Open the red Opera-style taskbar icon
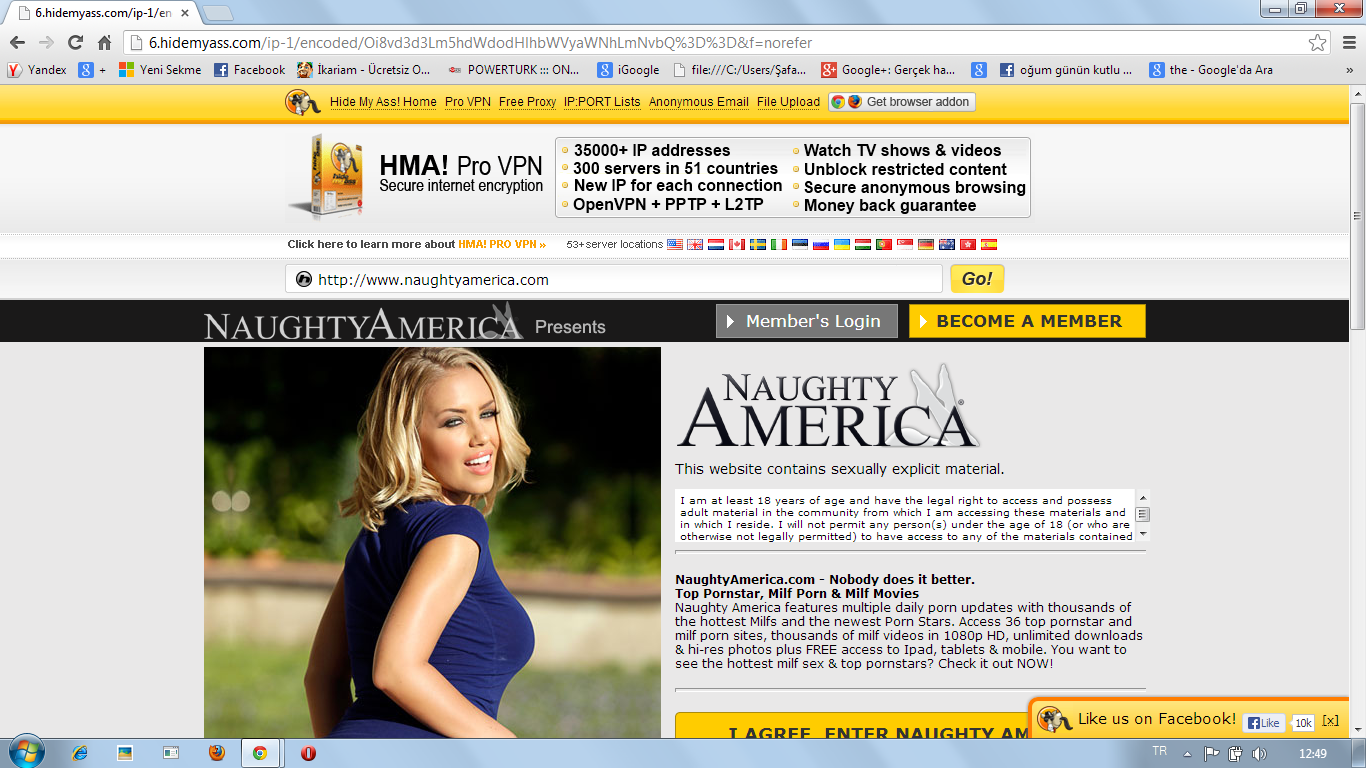The image size is (1366, 768). [309, 753]
